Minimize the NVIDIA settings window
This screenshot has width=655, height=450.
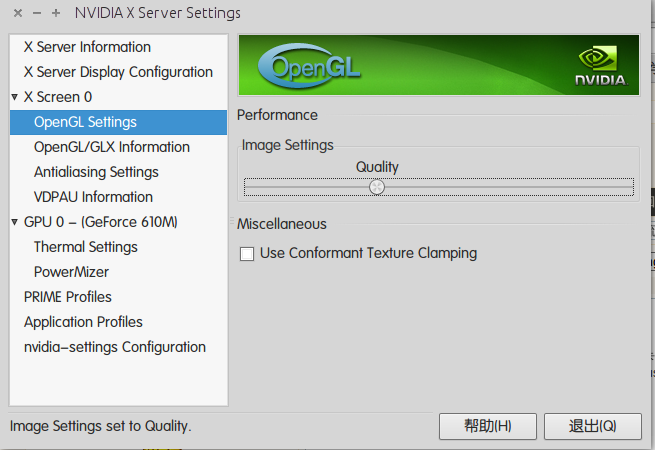pos(37,13)
